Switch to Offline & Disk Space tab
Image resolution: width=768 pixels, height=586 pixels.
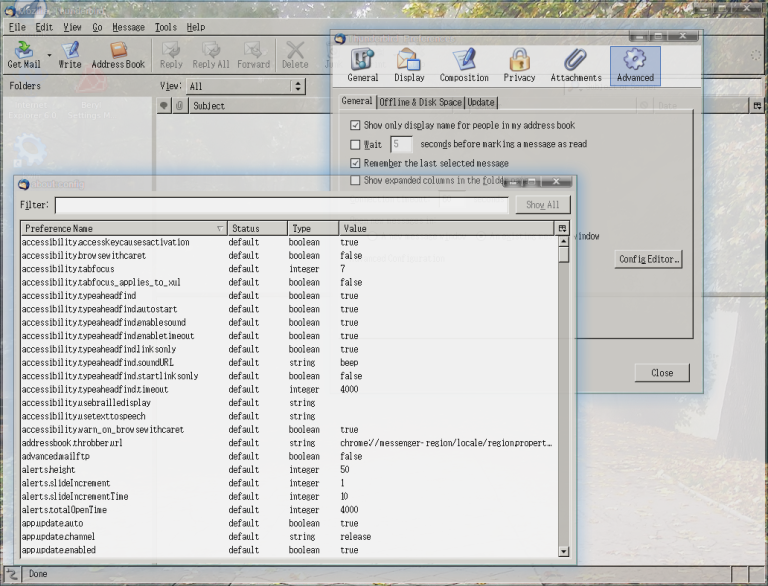(x=420, y=102)
